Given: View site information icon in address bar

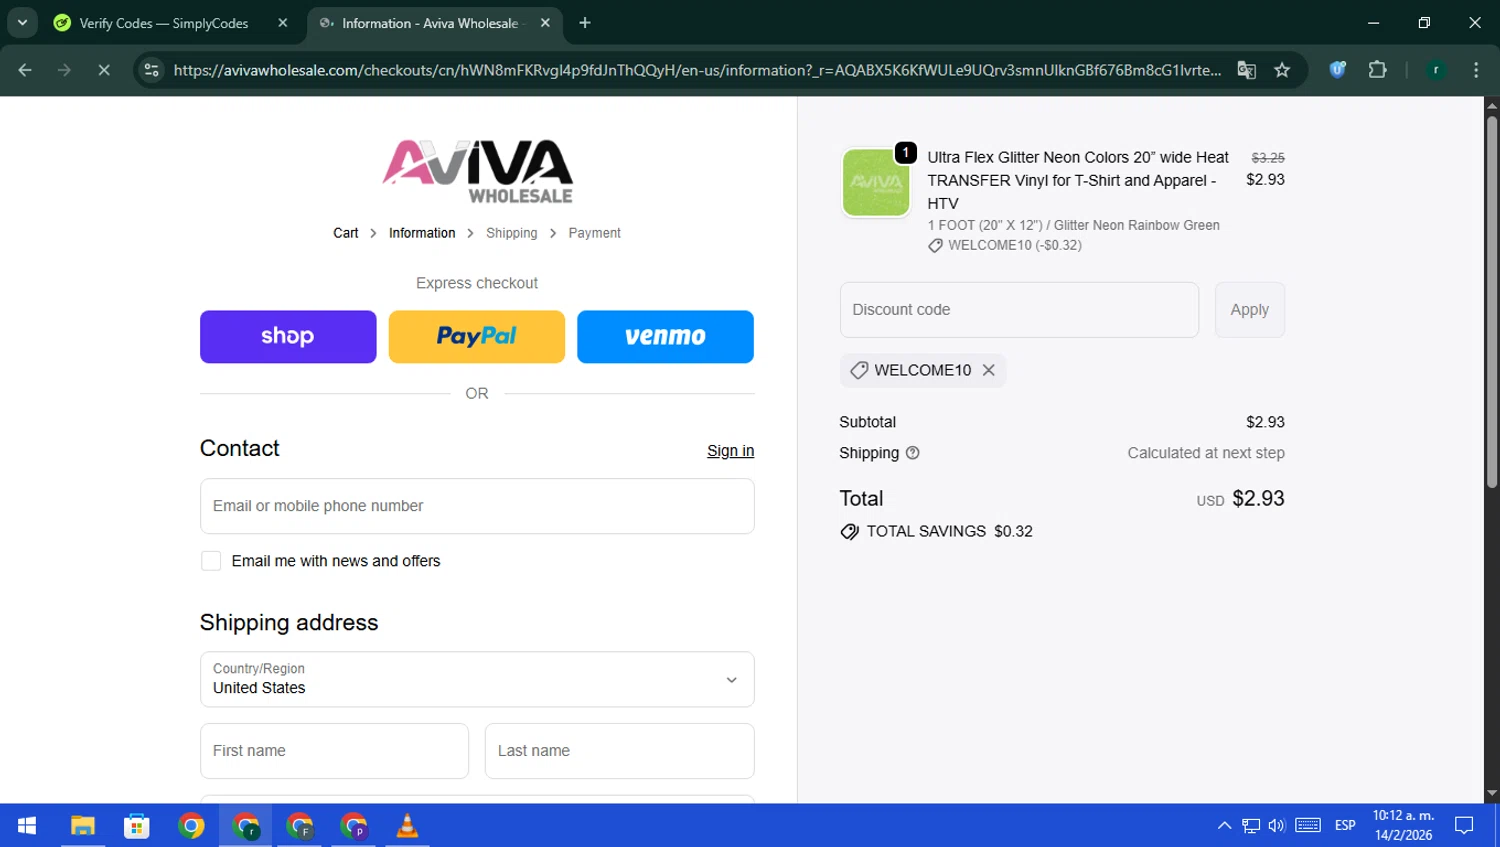Looking at the screenshot, I should 152,70.
